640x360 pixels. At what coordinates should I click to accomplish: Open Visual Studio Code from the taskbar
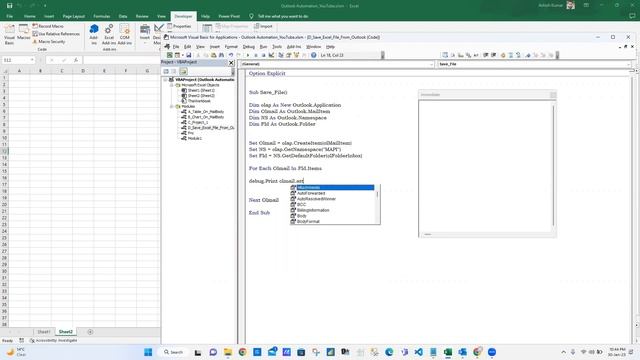tap(418, 352)
